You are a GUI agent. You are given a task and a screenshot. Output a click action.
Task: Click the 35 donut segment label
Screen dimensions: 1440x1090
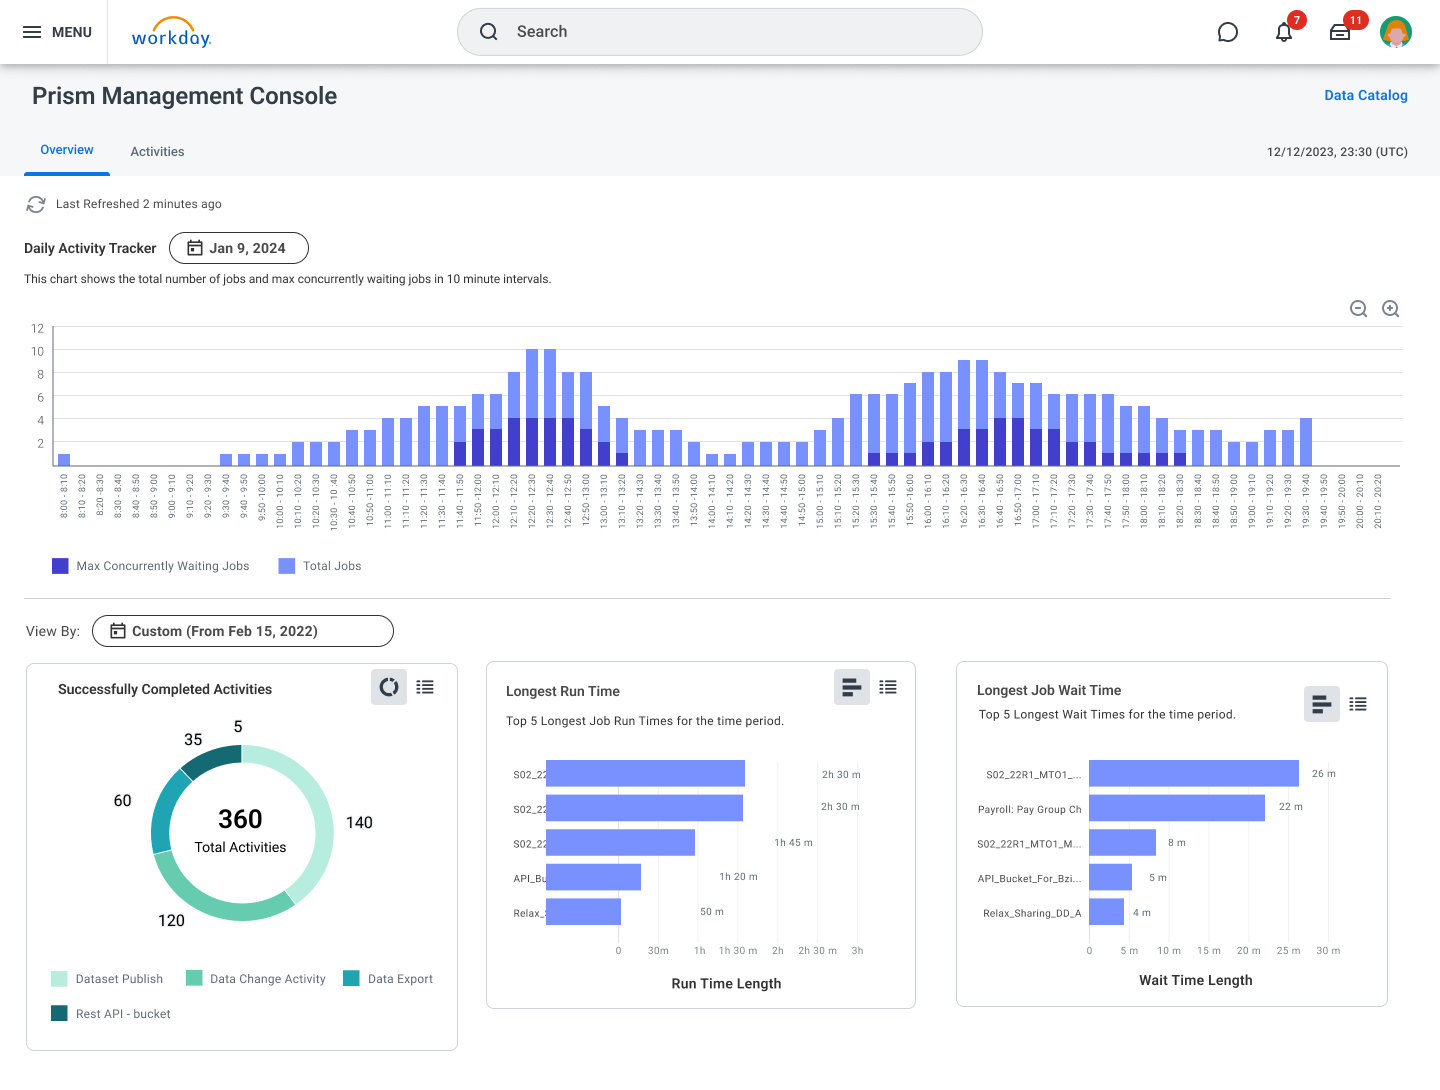point(193,740)
